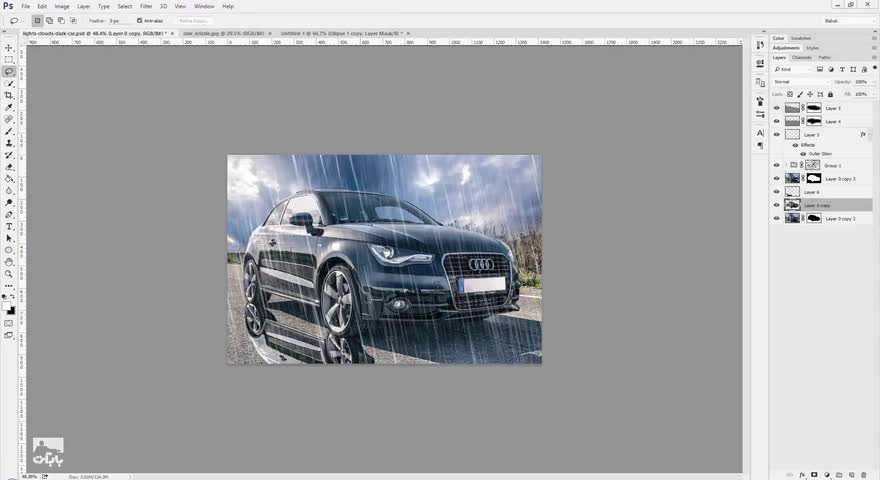Change the screen mode
The height and width of the screenshot is (480, 880).
coord(8,336)
